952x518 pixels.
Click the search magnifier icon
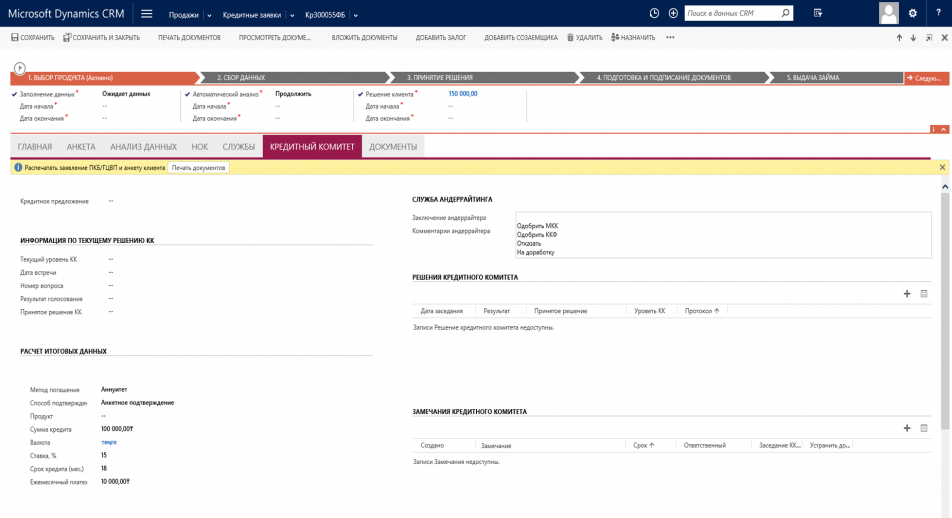coord(785,14)
